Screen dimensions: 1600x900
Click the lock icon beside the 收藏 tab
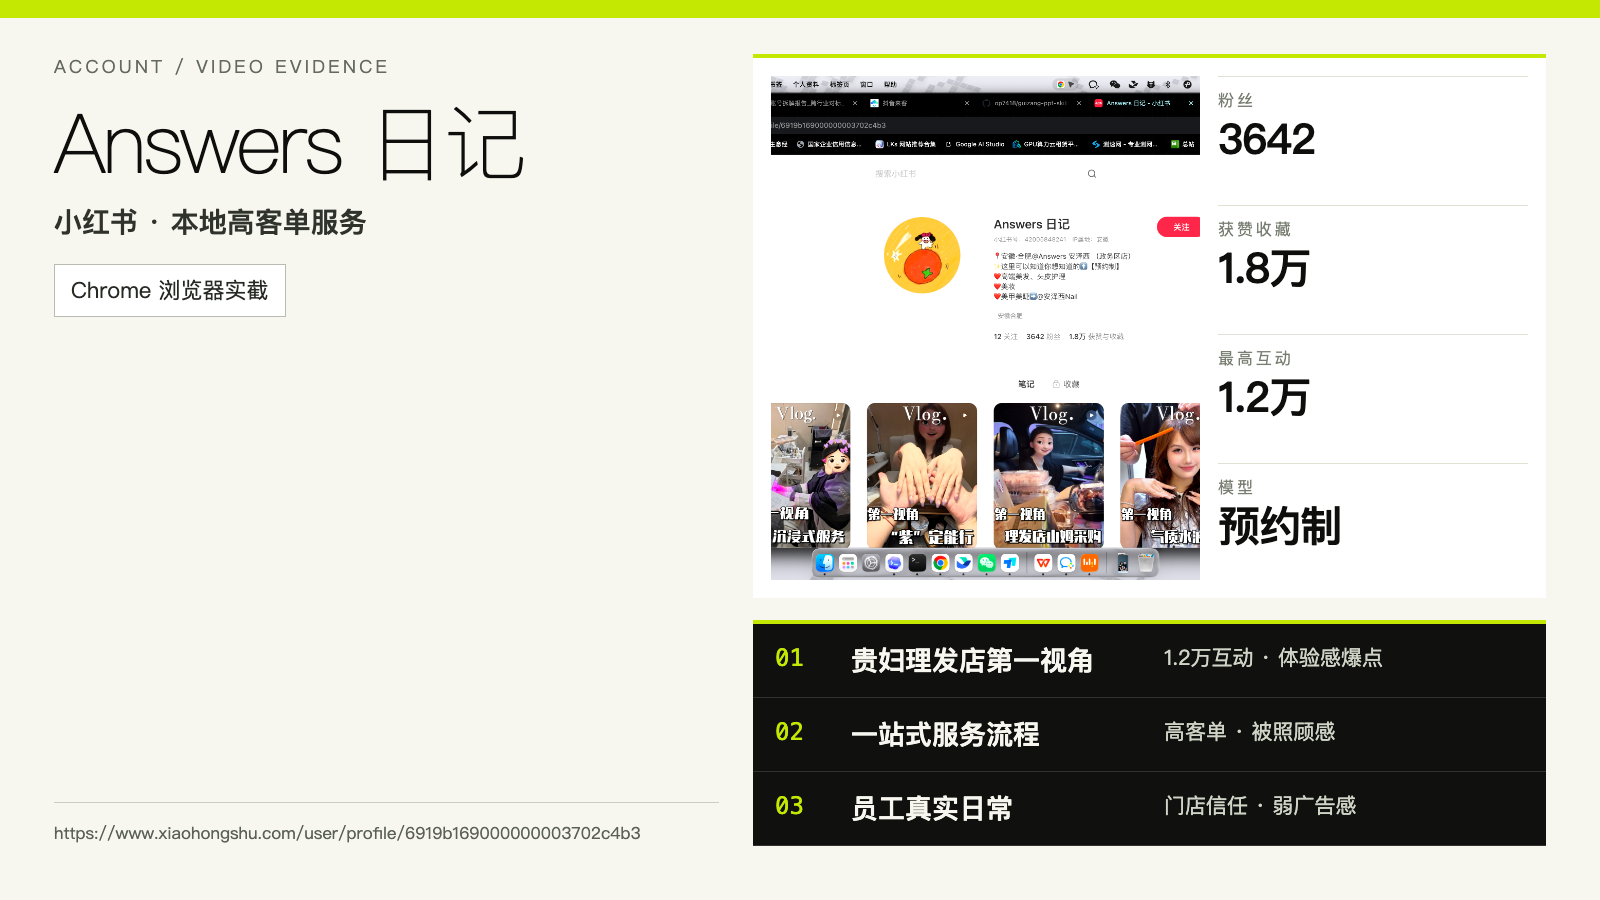click(x=1056, y=384)
